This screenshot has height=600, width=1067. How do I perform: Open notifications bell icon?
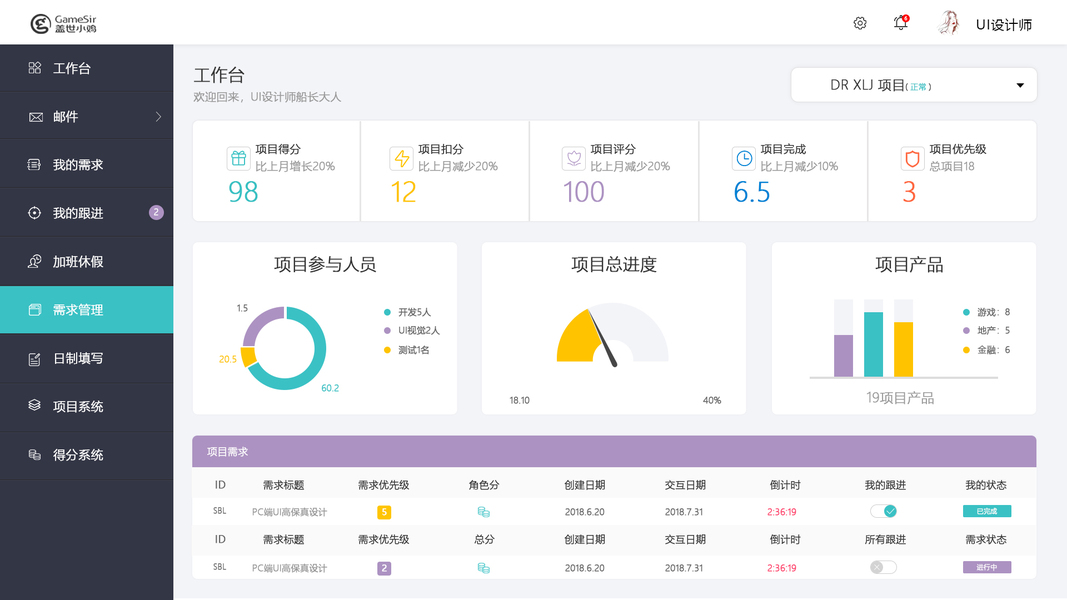pyautogui.click(x=901, y=22)
